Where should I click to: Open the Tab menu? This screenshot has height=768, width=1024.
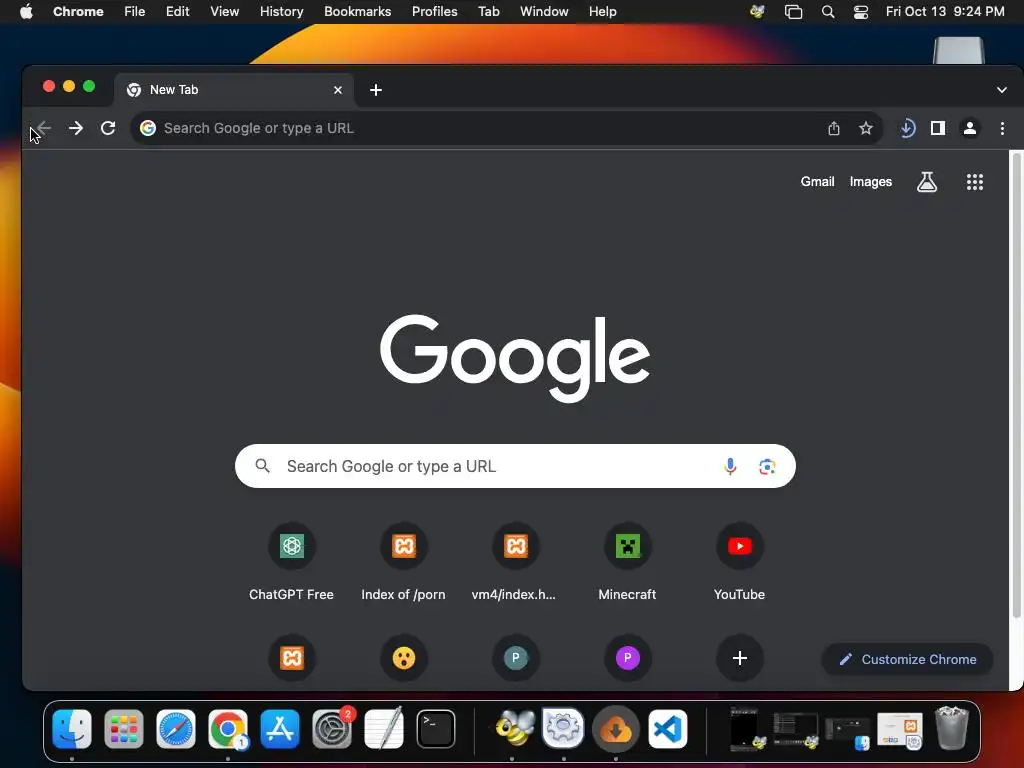coord(488,12)
